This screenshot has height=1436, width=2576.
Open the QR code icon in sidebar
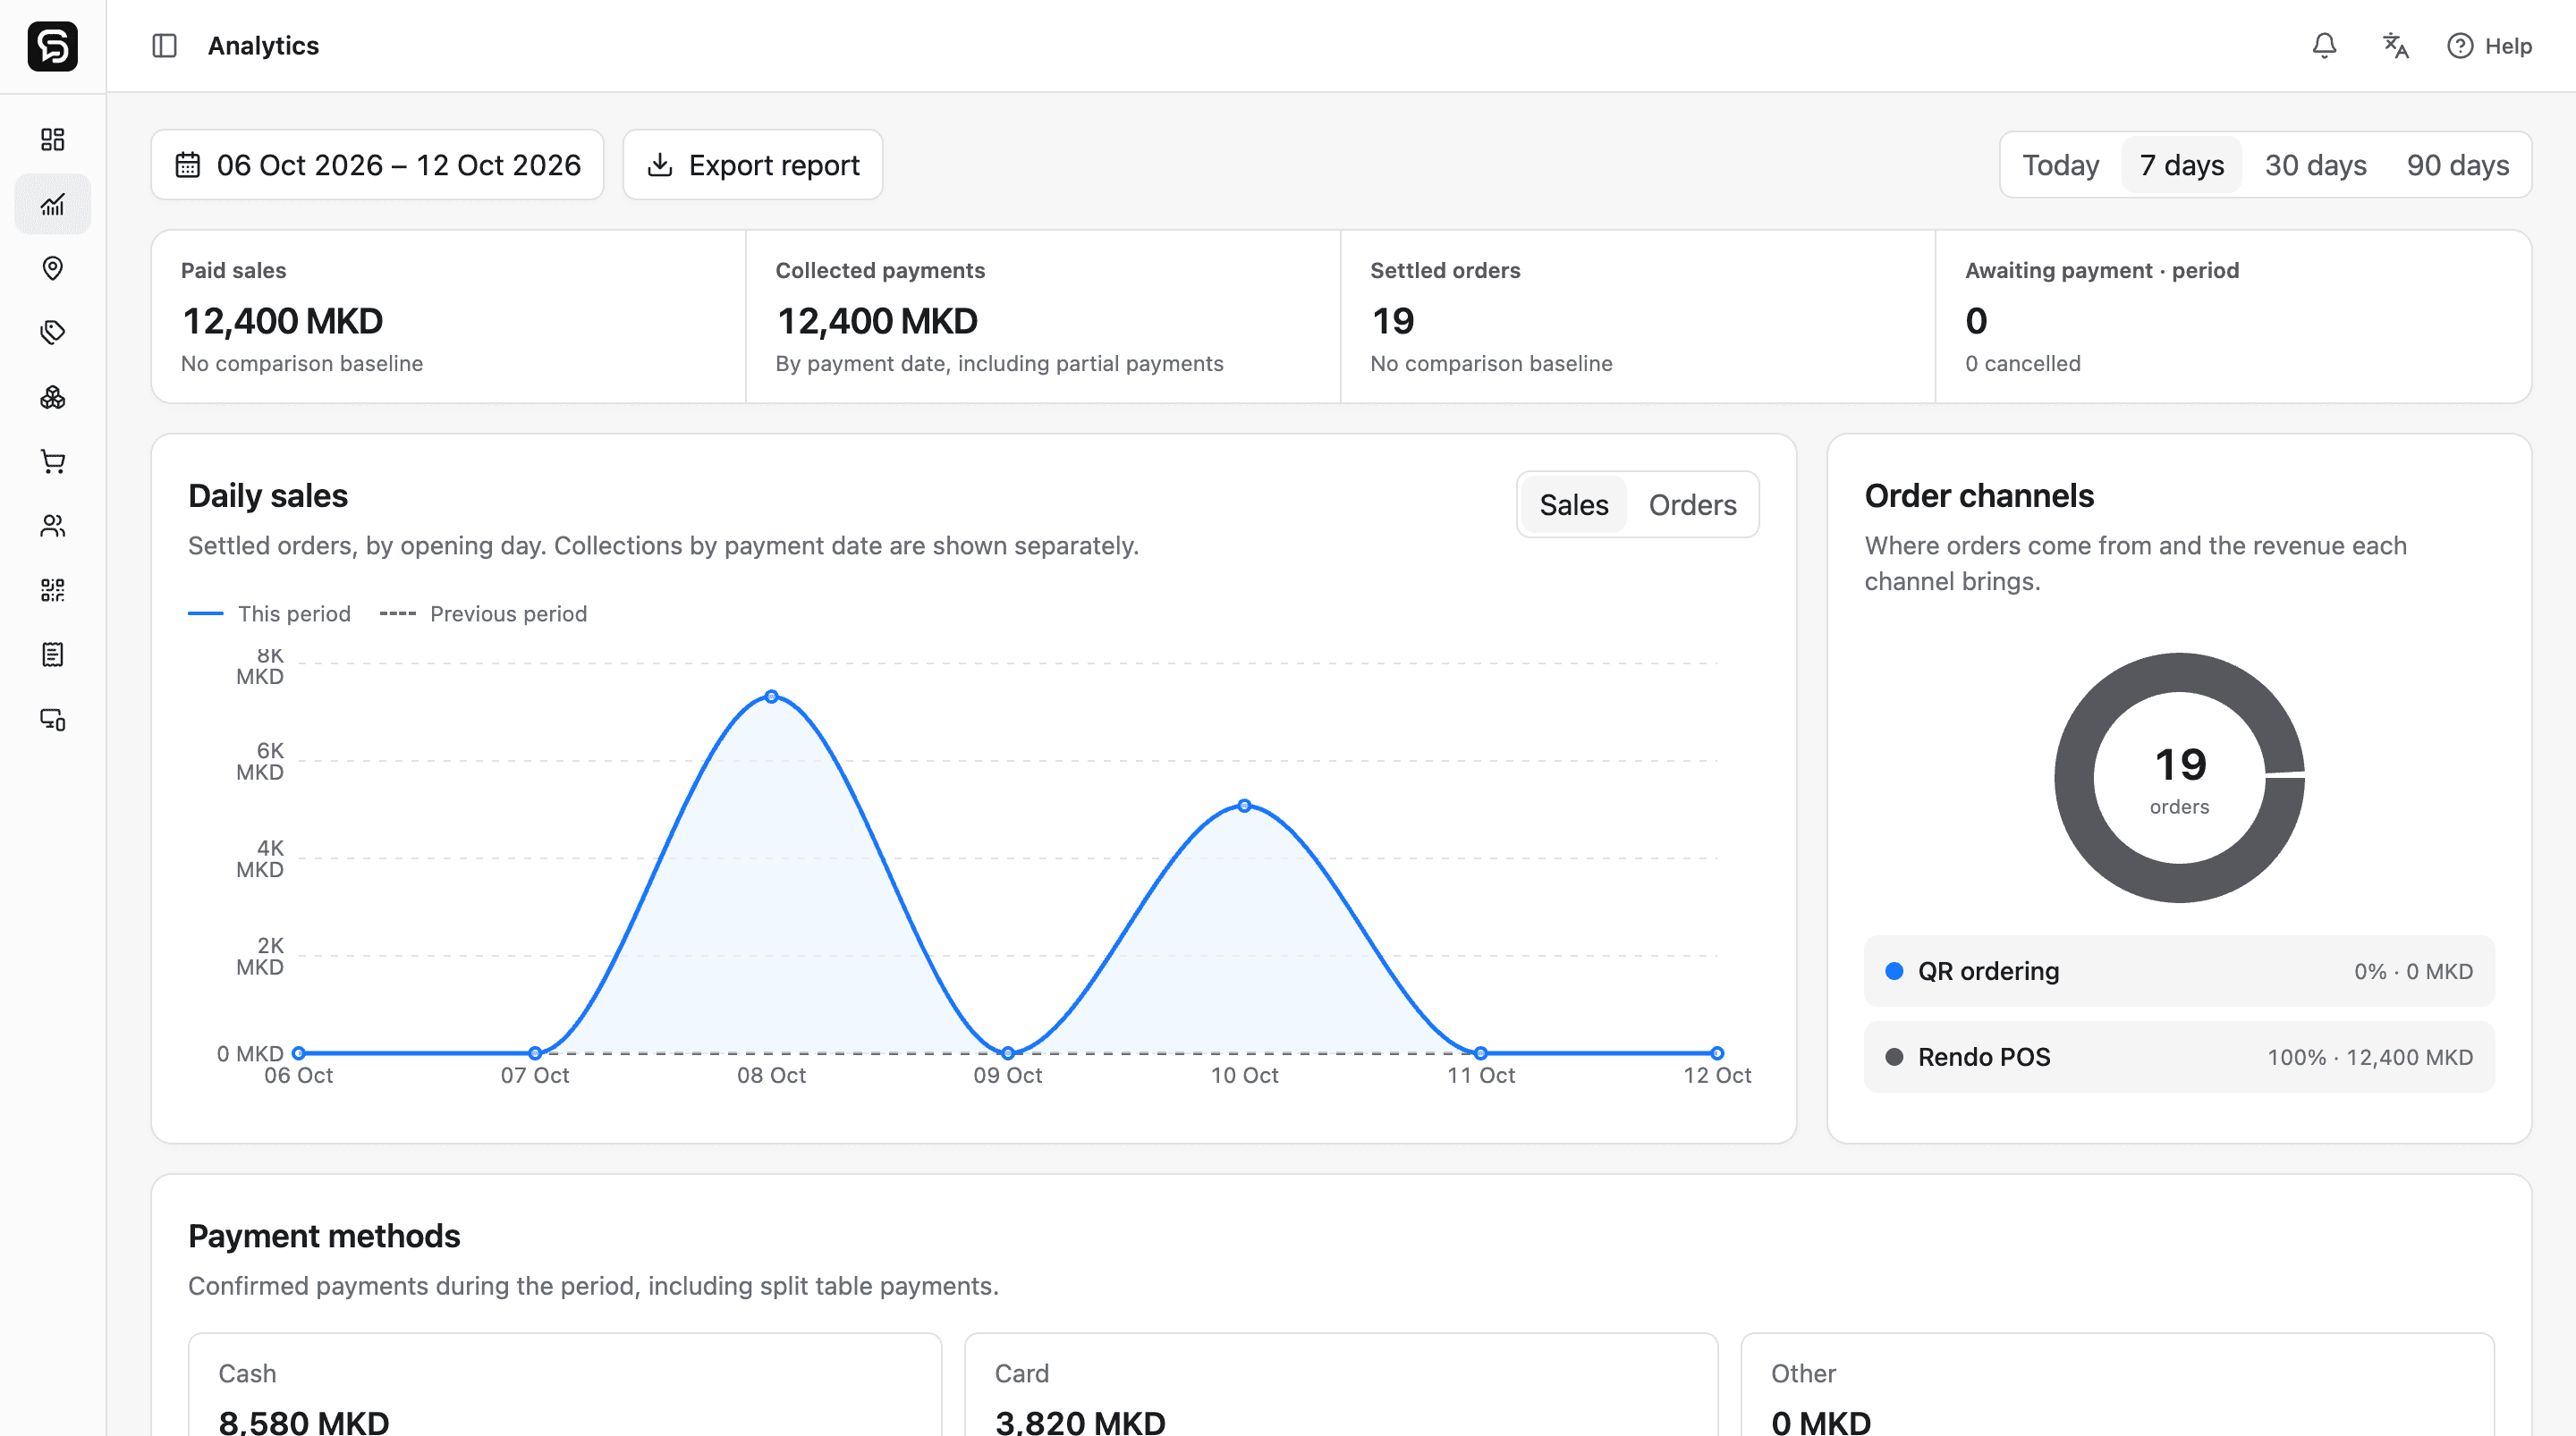[x=52, y=590]
